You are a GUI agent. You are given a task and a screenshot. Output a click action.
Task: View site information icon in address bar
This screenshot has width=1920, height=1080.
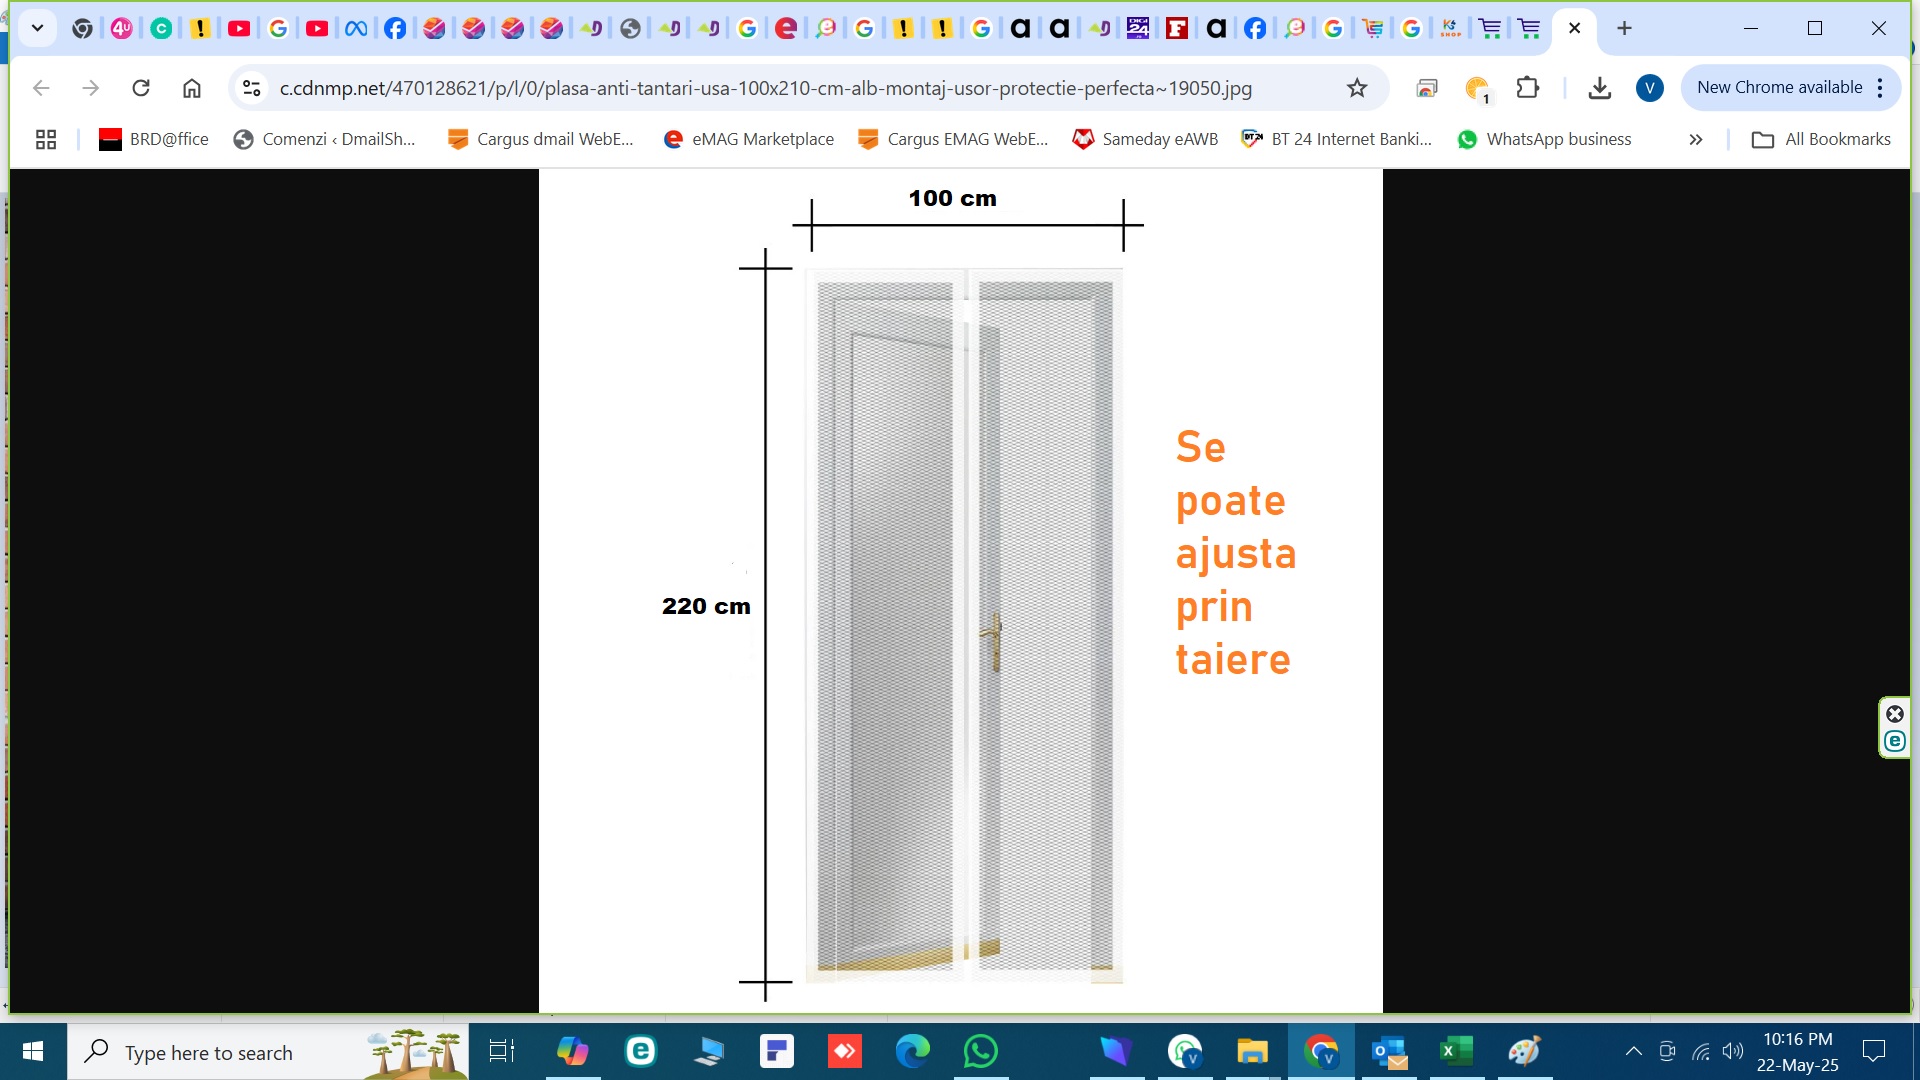[x=252, y=88]
